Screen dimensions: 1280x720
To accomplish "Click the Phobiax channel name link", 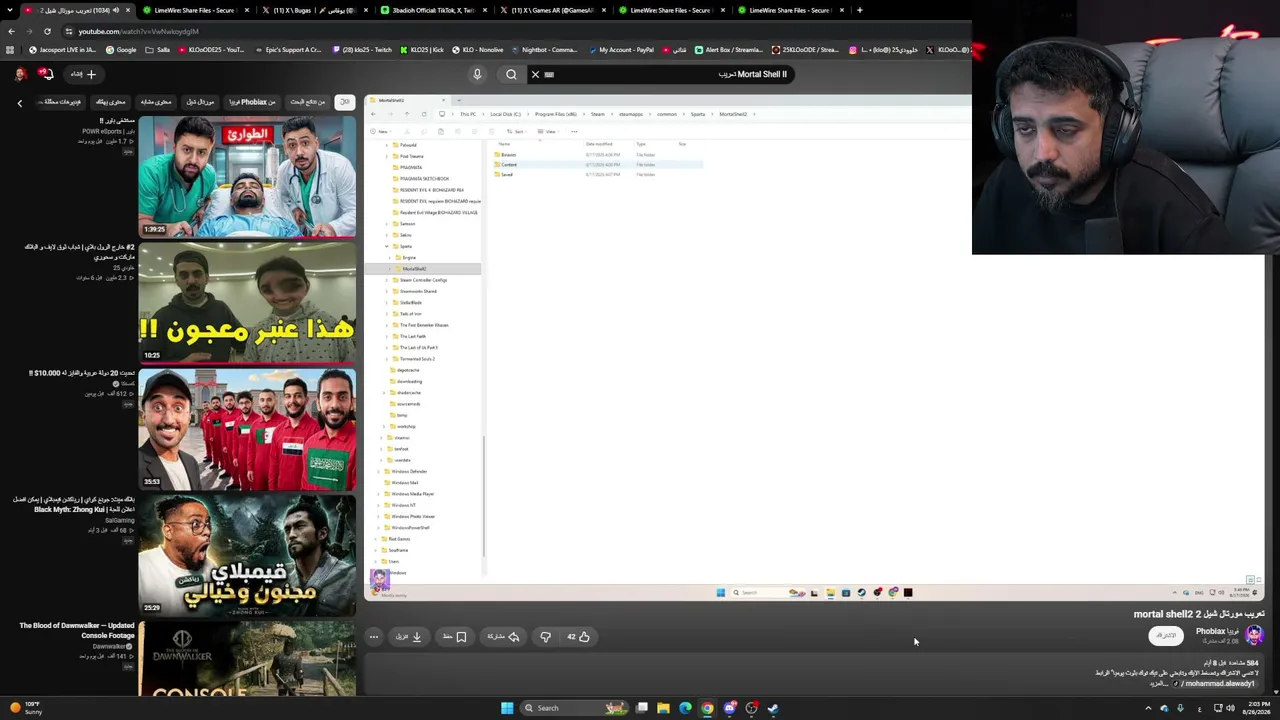I will click(x=1217, y=631).
